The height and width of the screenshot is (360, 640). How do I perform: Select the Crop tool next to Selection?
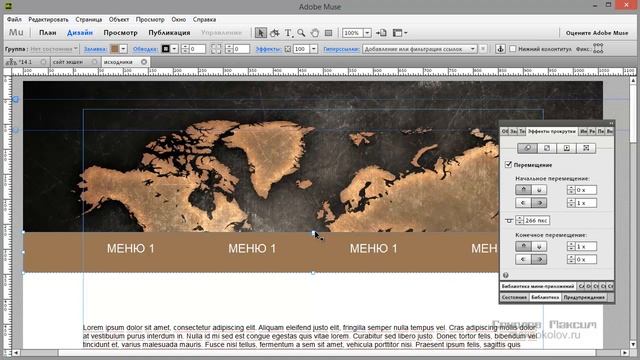point(274,33)
